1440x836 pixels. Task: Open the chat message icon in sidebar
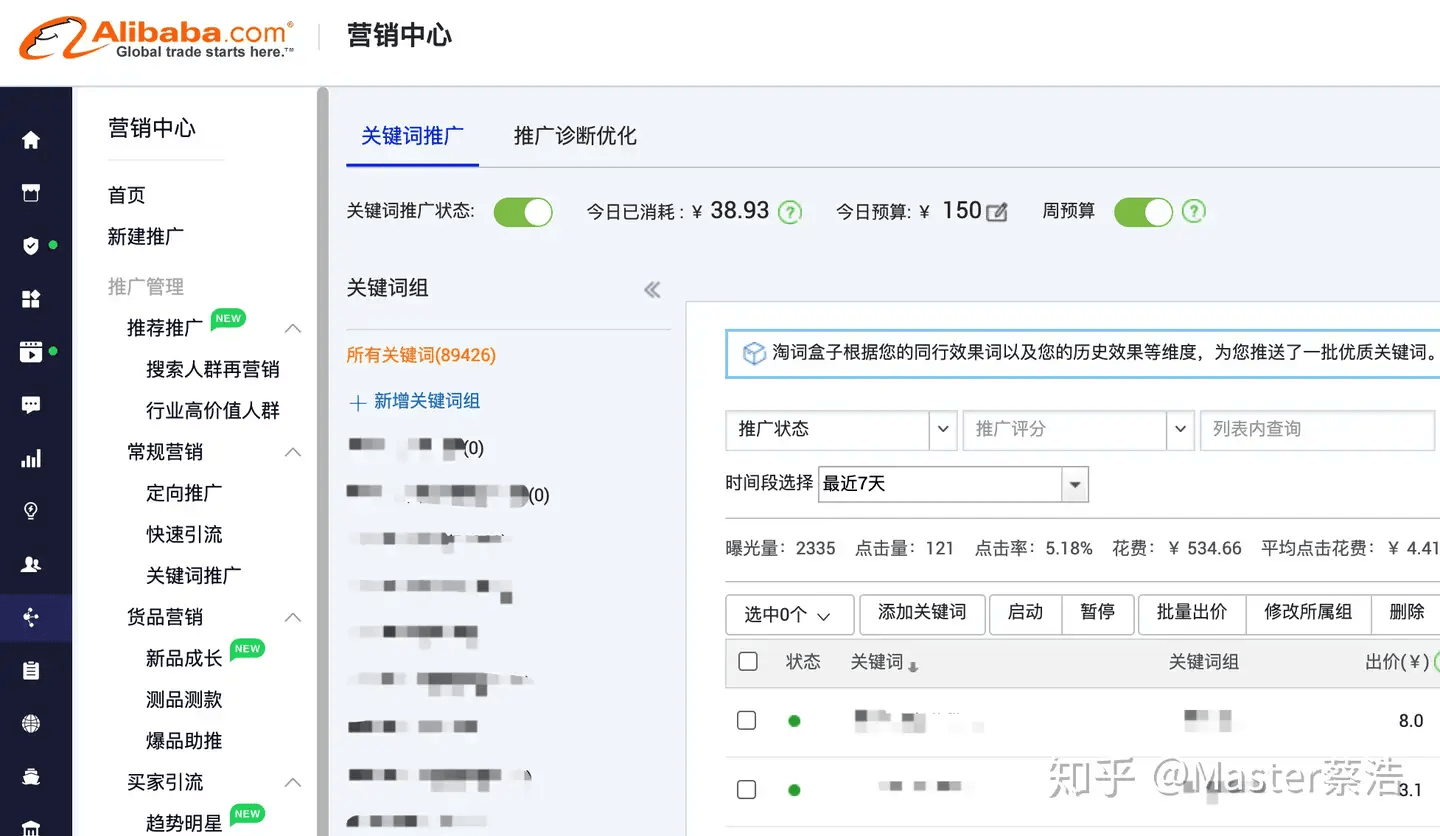(31, 405)
